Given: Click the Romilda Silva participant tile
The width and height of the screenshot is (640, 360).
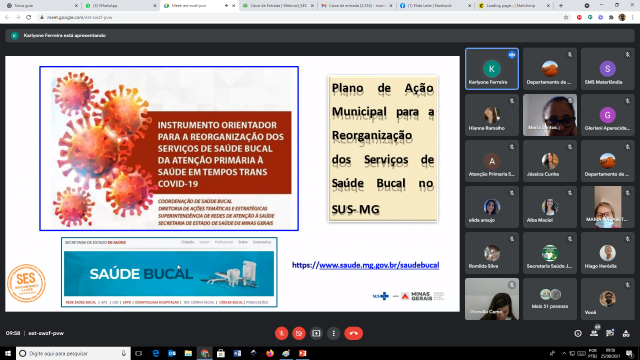Looking at the screenshot, I should click(492, 253).
